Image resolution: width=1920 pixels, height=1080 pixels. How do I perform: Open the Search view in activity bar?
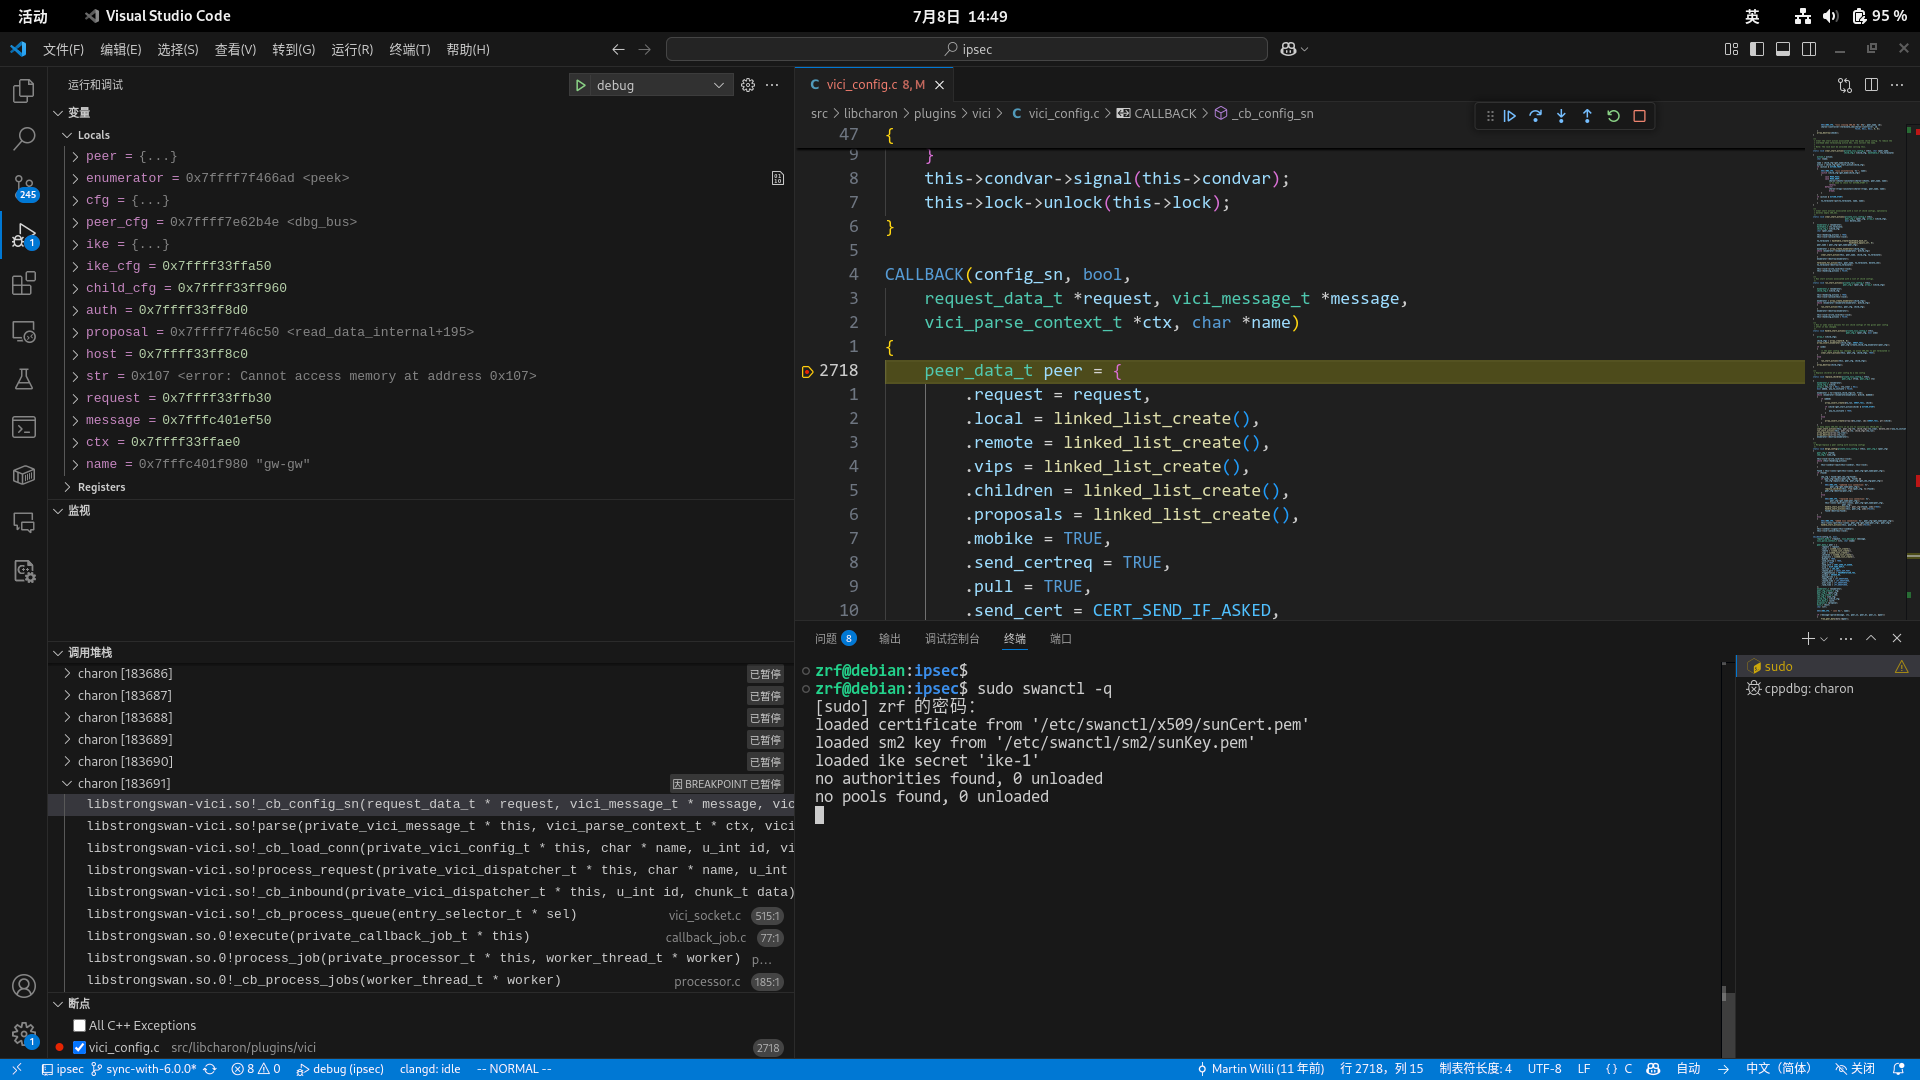(24, 139)
